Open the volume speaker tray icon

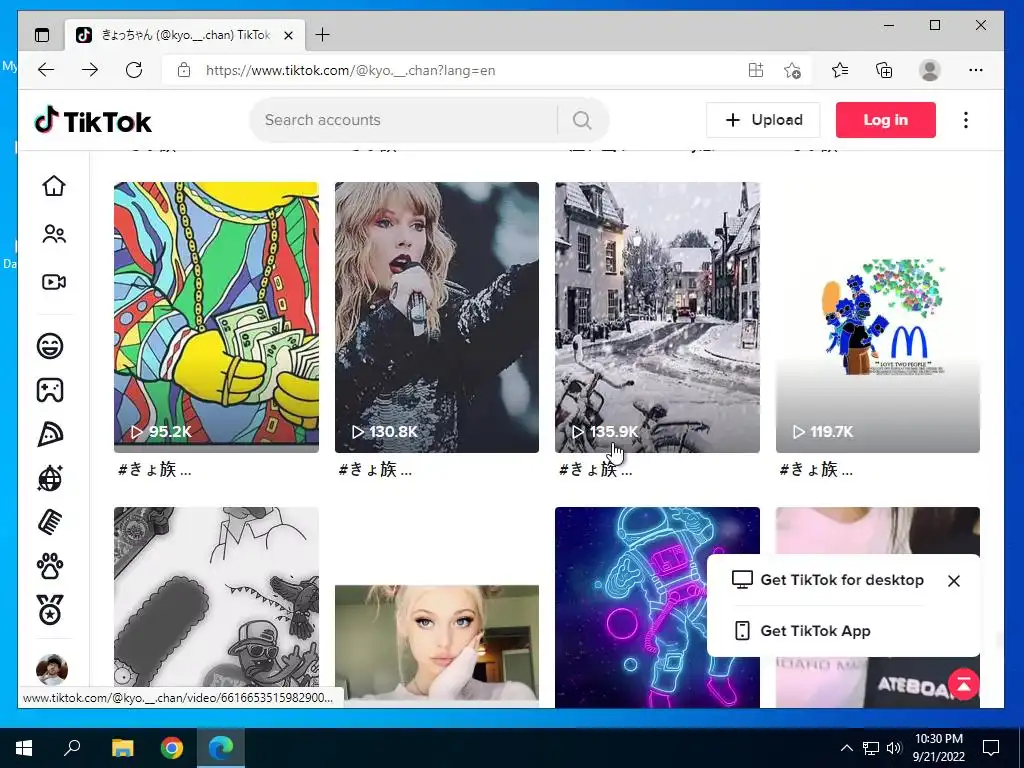[894, 748]
